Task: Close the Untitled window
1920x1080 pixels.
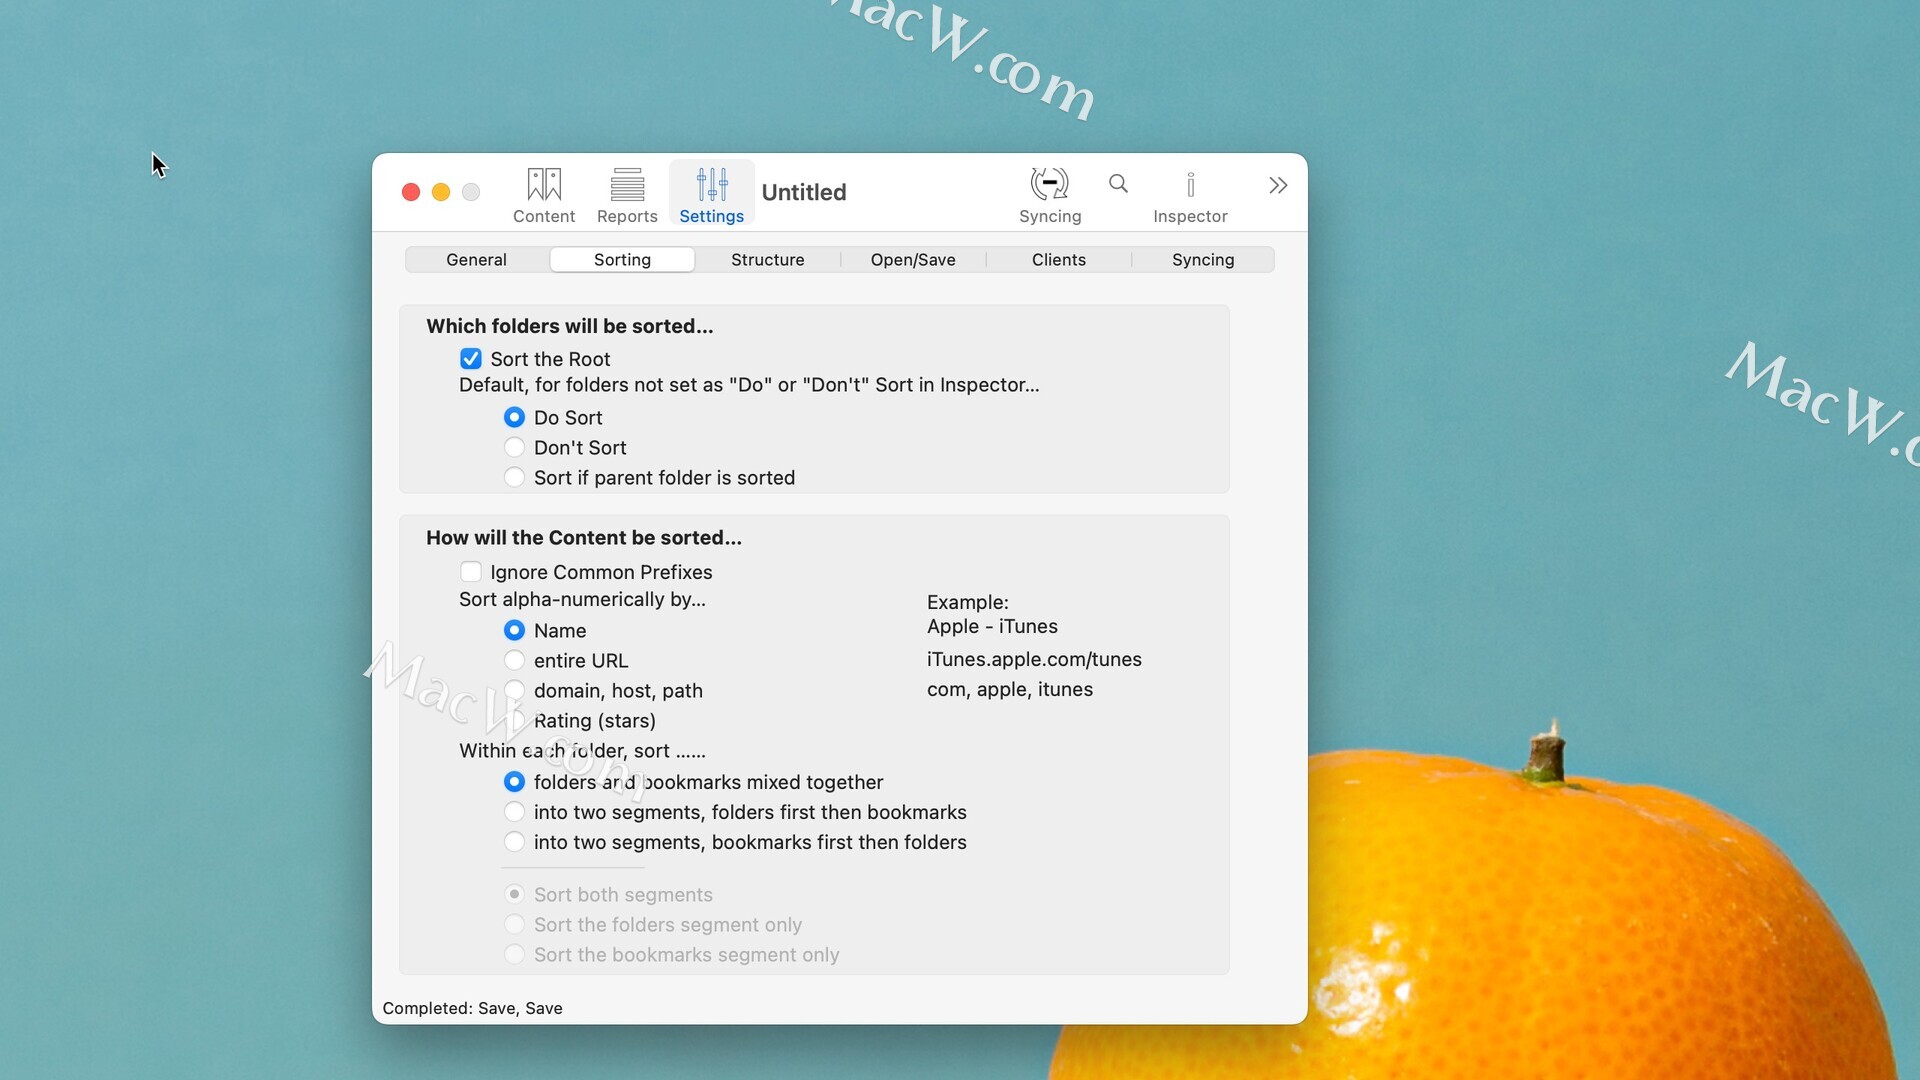Action: [411, 192]
